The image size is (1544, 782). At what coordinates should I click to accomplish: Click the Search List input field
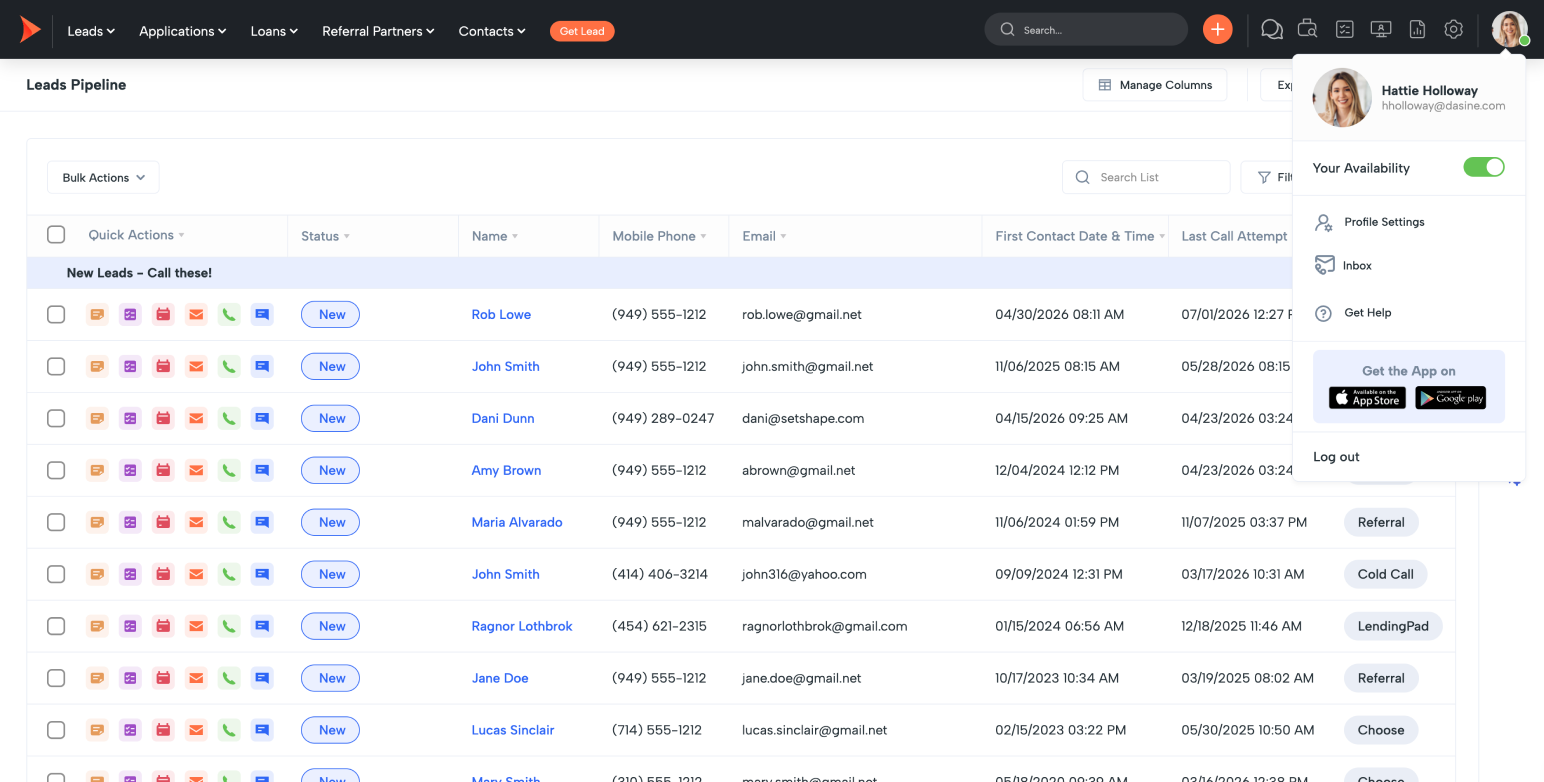[1146, 177]
